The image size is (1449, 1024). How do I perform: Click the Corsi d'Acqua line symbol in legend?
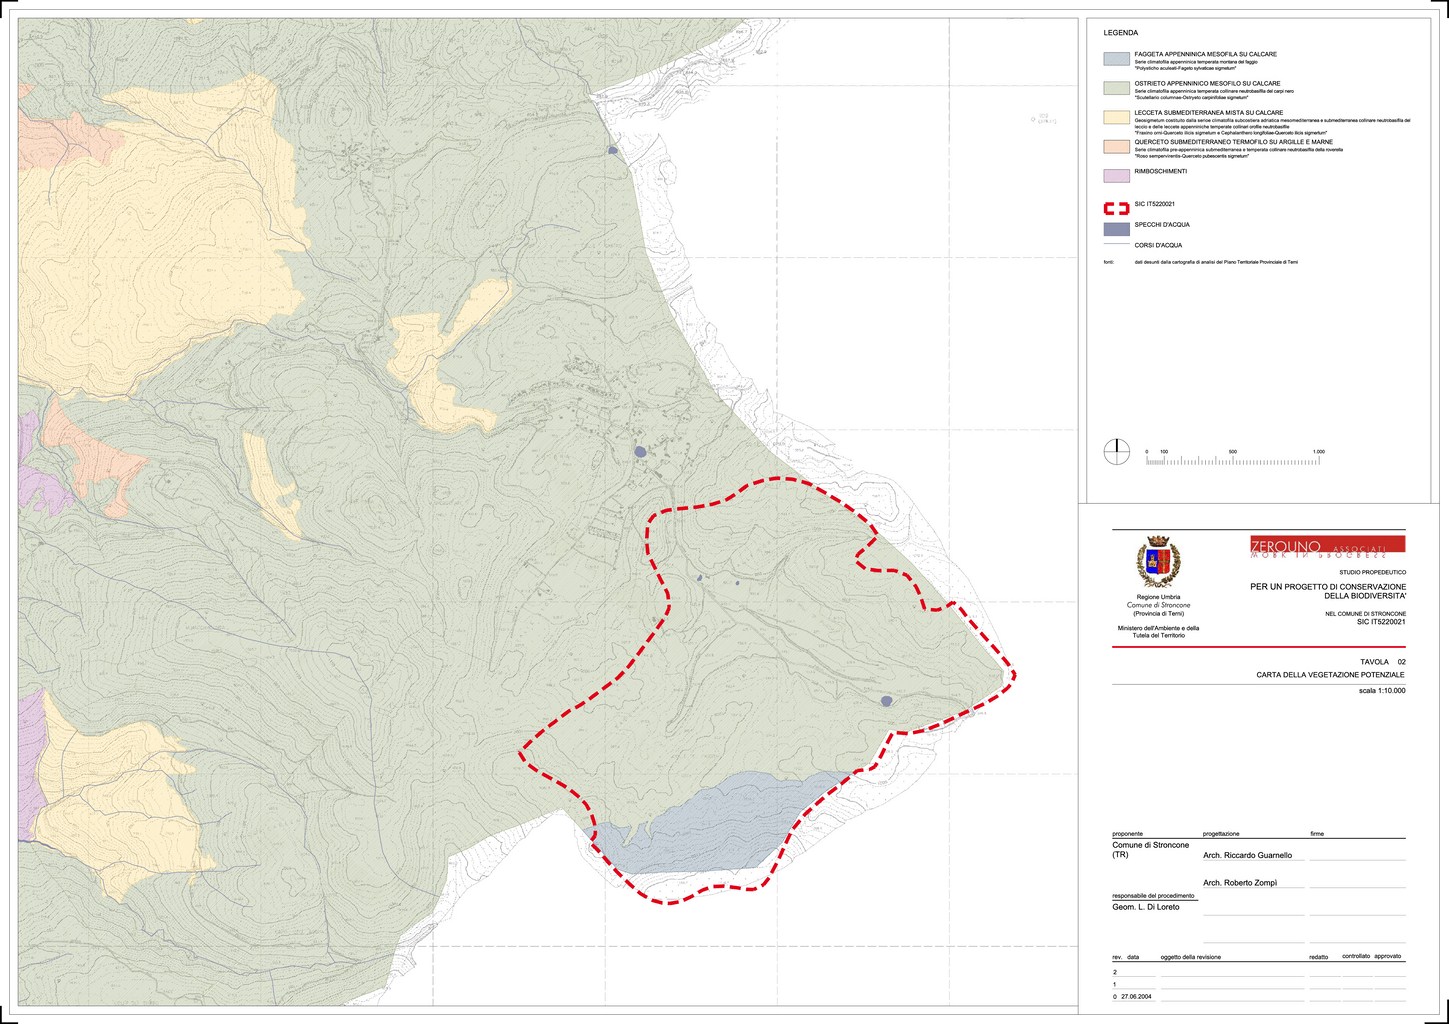1116,244
